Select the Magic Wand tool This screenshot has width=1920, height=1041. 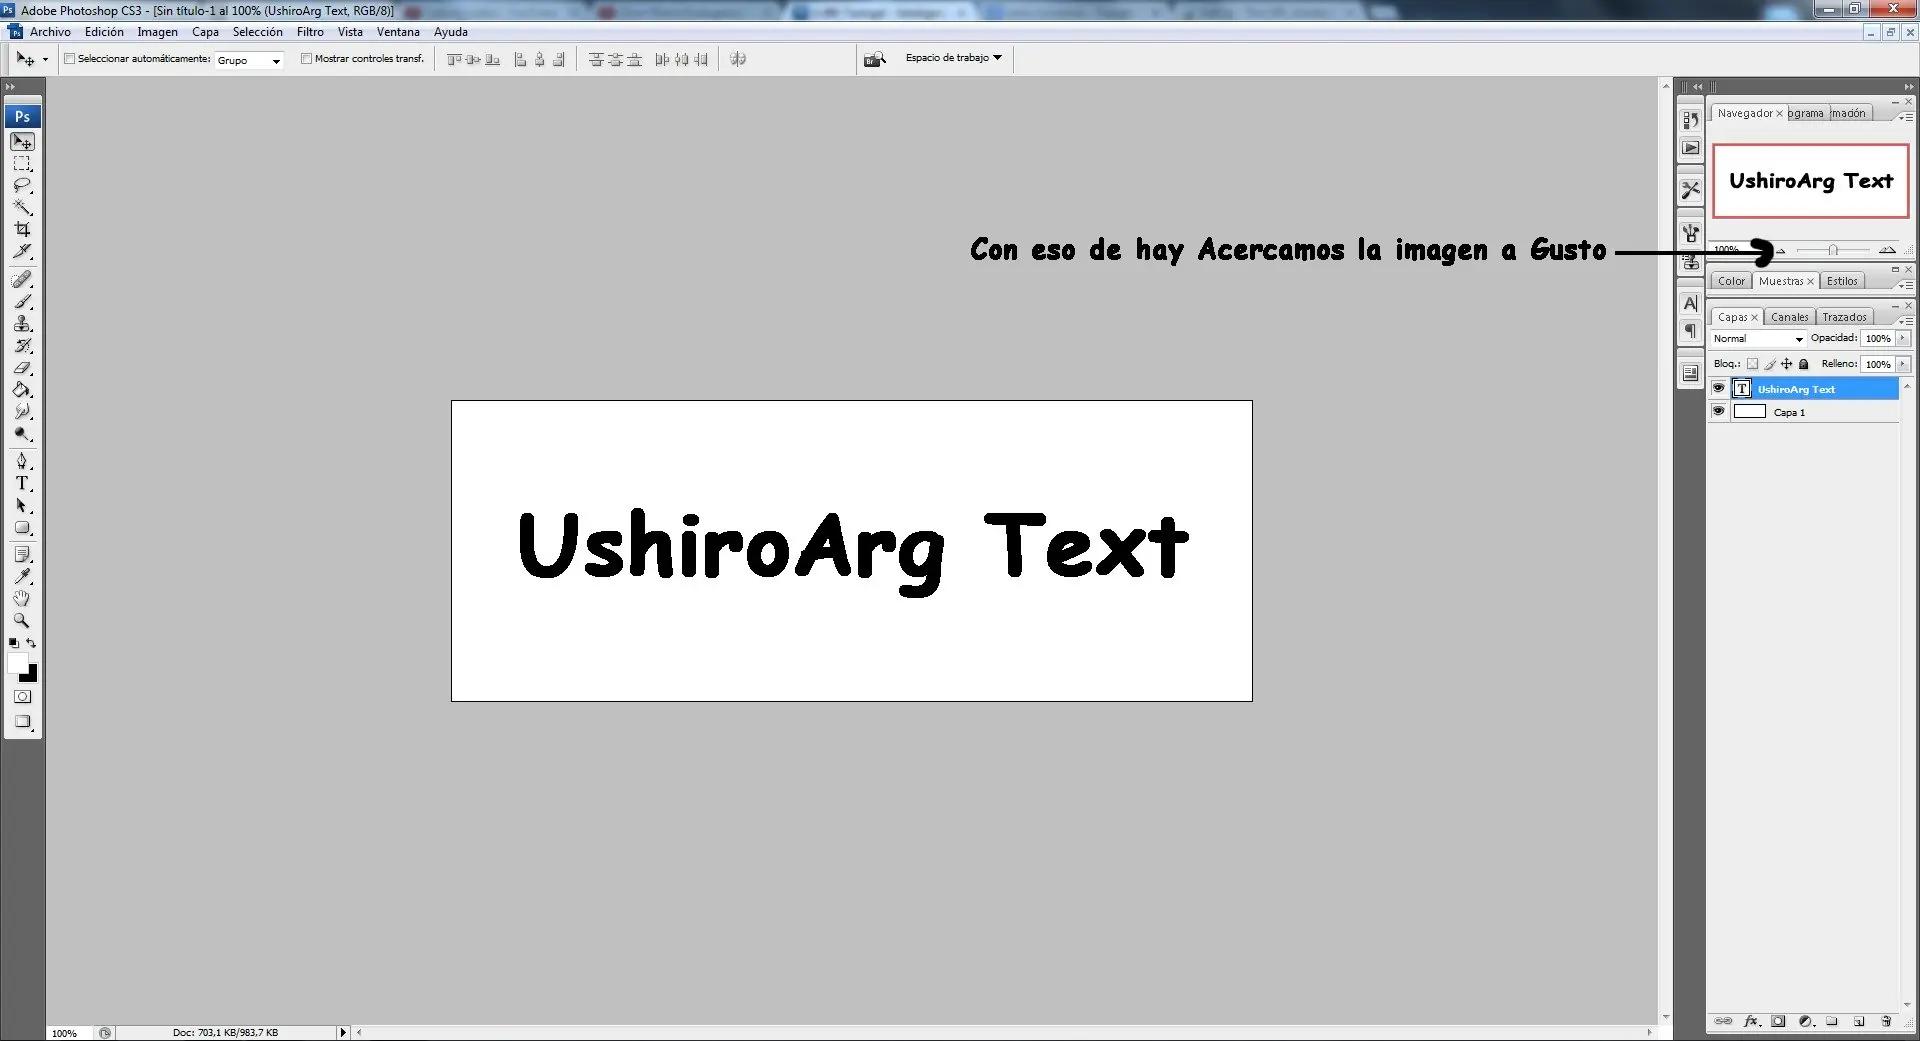coord(22,208)
